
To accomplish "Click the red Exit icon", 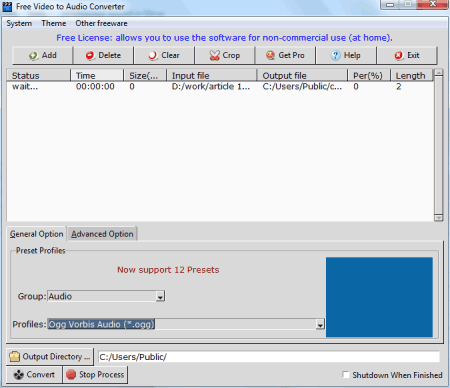I will 398,55.
